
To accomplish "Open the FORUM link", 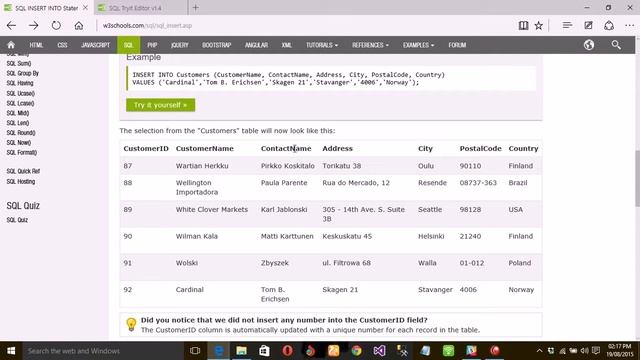I will 457,45.
